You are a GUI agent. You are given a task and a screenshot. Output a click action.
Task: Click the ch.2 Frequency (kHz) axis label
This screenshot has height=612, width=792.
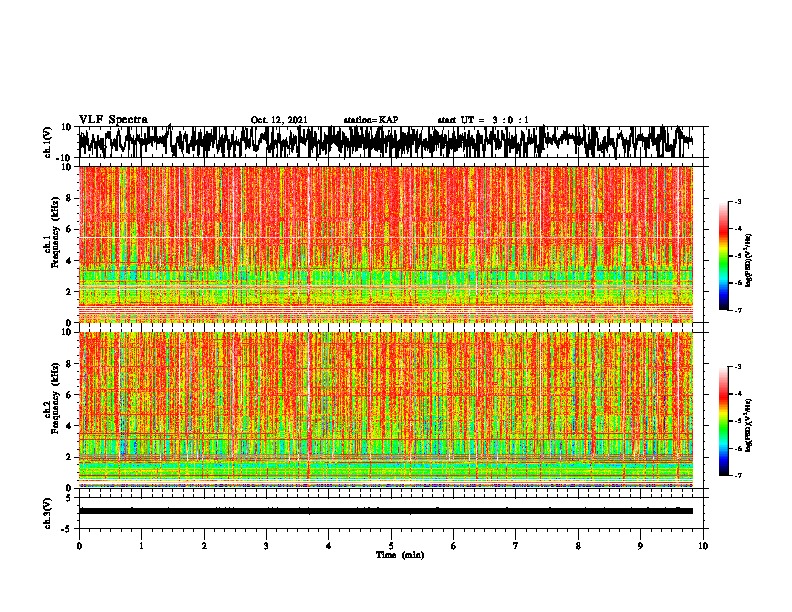(x=55, y=398)
